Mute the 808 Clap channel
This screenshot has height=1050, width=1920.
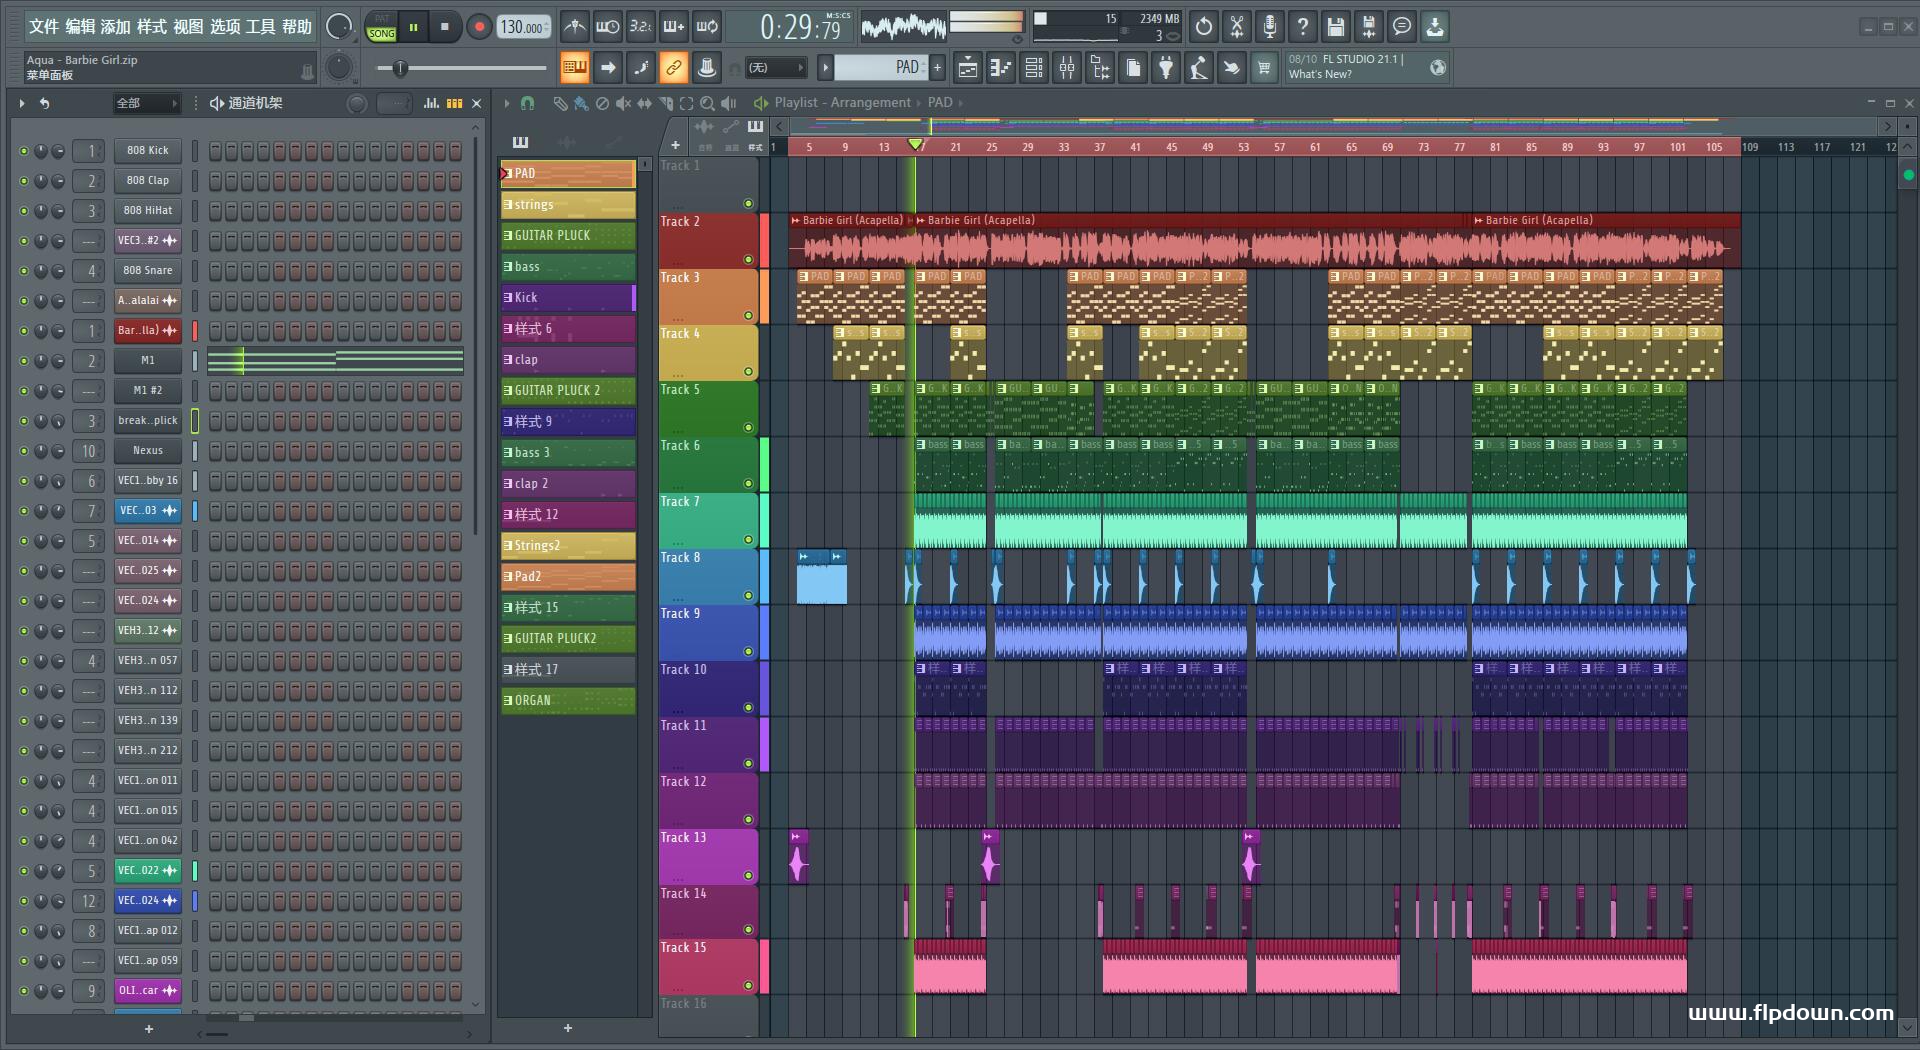pyautogui.click(x=24, y=181)
